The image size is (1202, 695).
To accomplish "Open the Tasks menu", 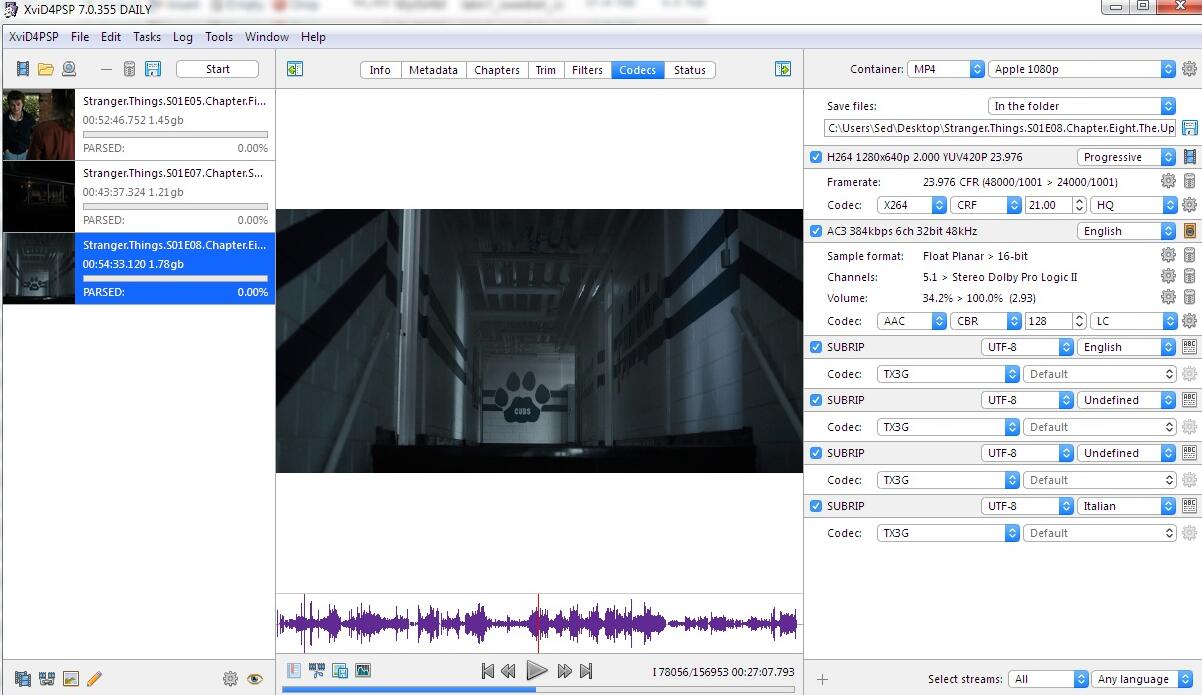I will [147, 37].
